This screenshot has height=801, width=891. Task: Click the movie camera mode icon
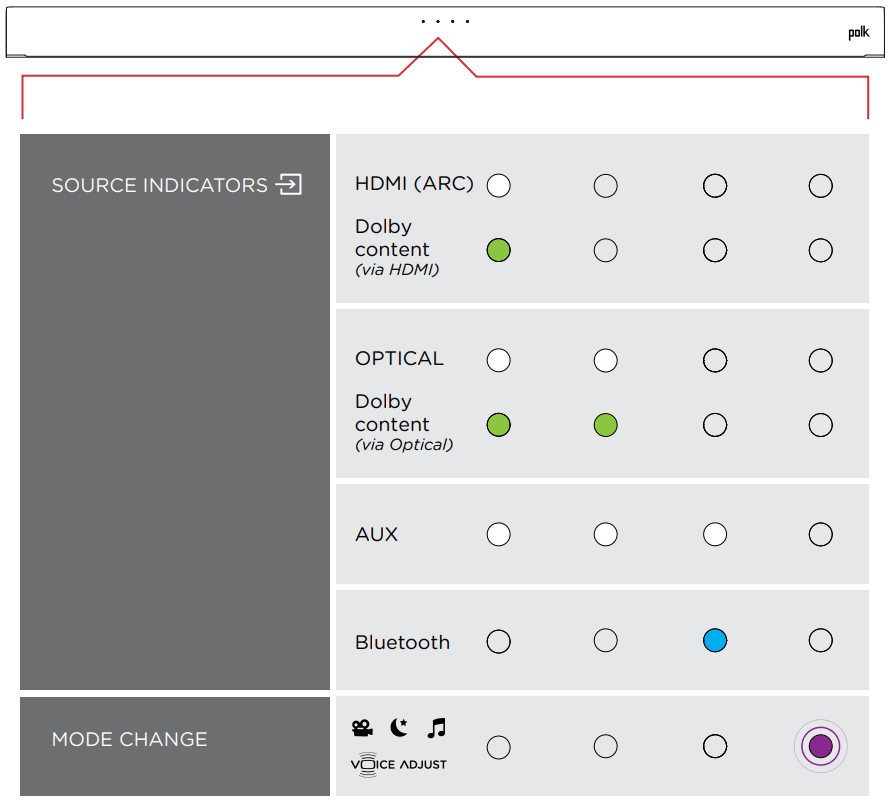click(361, 729)
